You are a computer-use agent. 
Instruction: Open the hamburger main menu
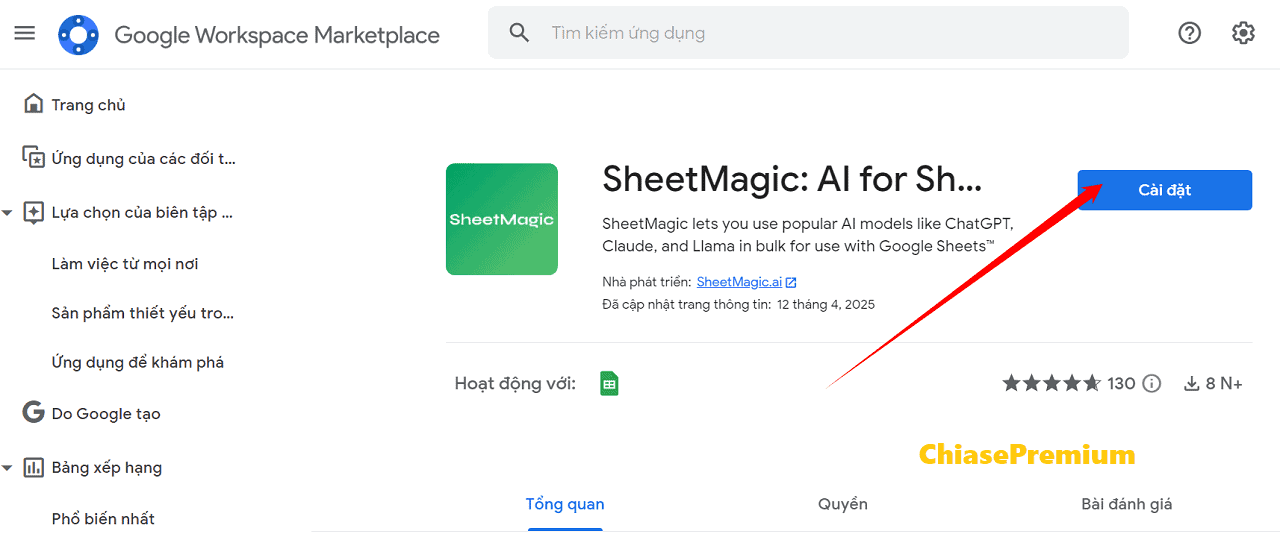25,33
